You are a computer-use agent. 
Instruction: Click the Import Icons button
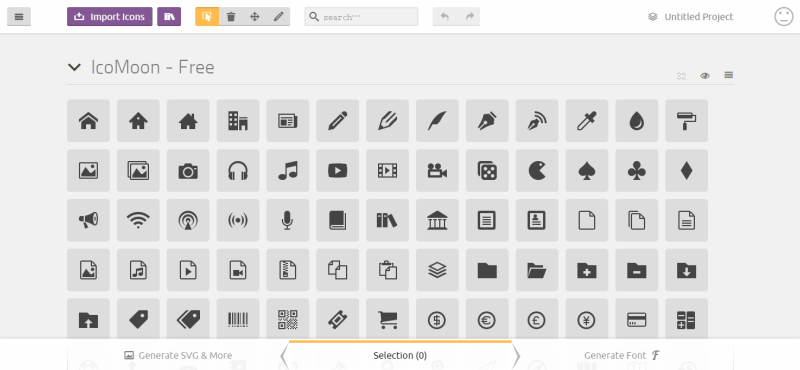[x=110, y=17]
